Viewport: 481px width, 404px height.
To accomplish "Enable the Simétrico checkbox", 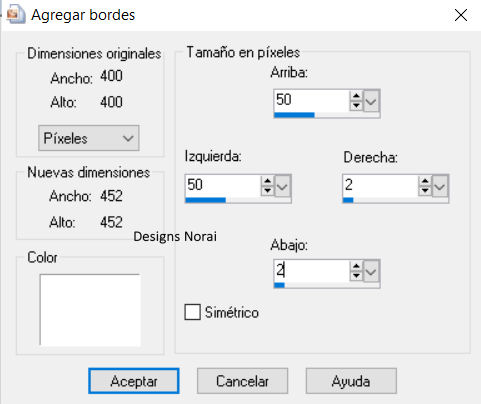I will tap(192, 312).
